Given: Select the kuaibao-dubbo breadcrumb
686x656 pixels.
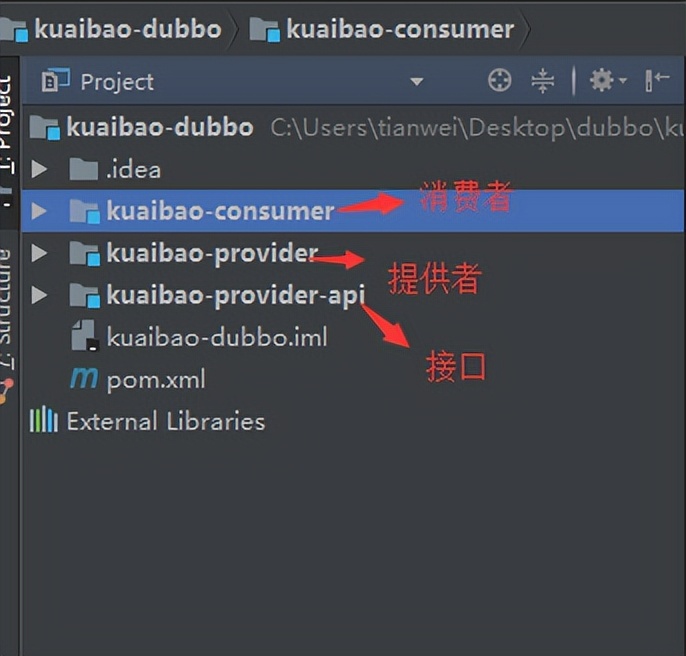Looking at the screenshot, I should coord(111,30).
